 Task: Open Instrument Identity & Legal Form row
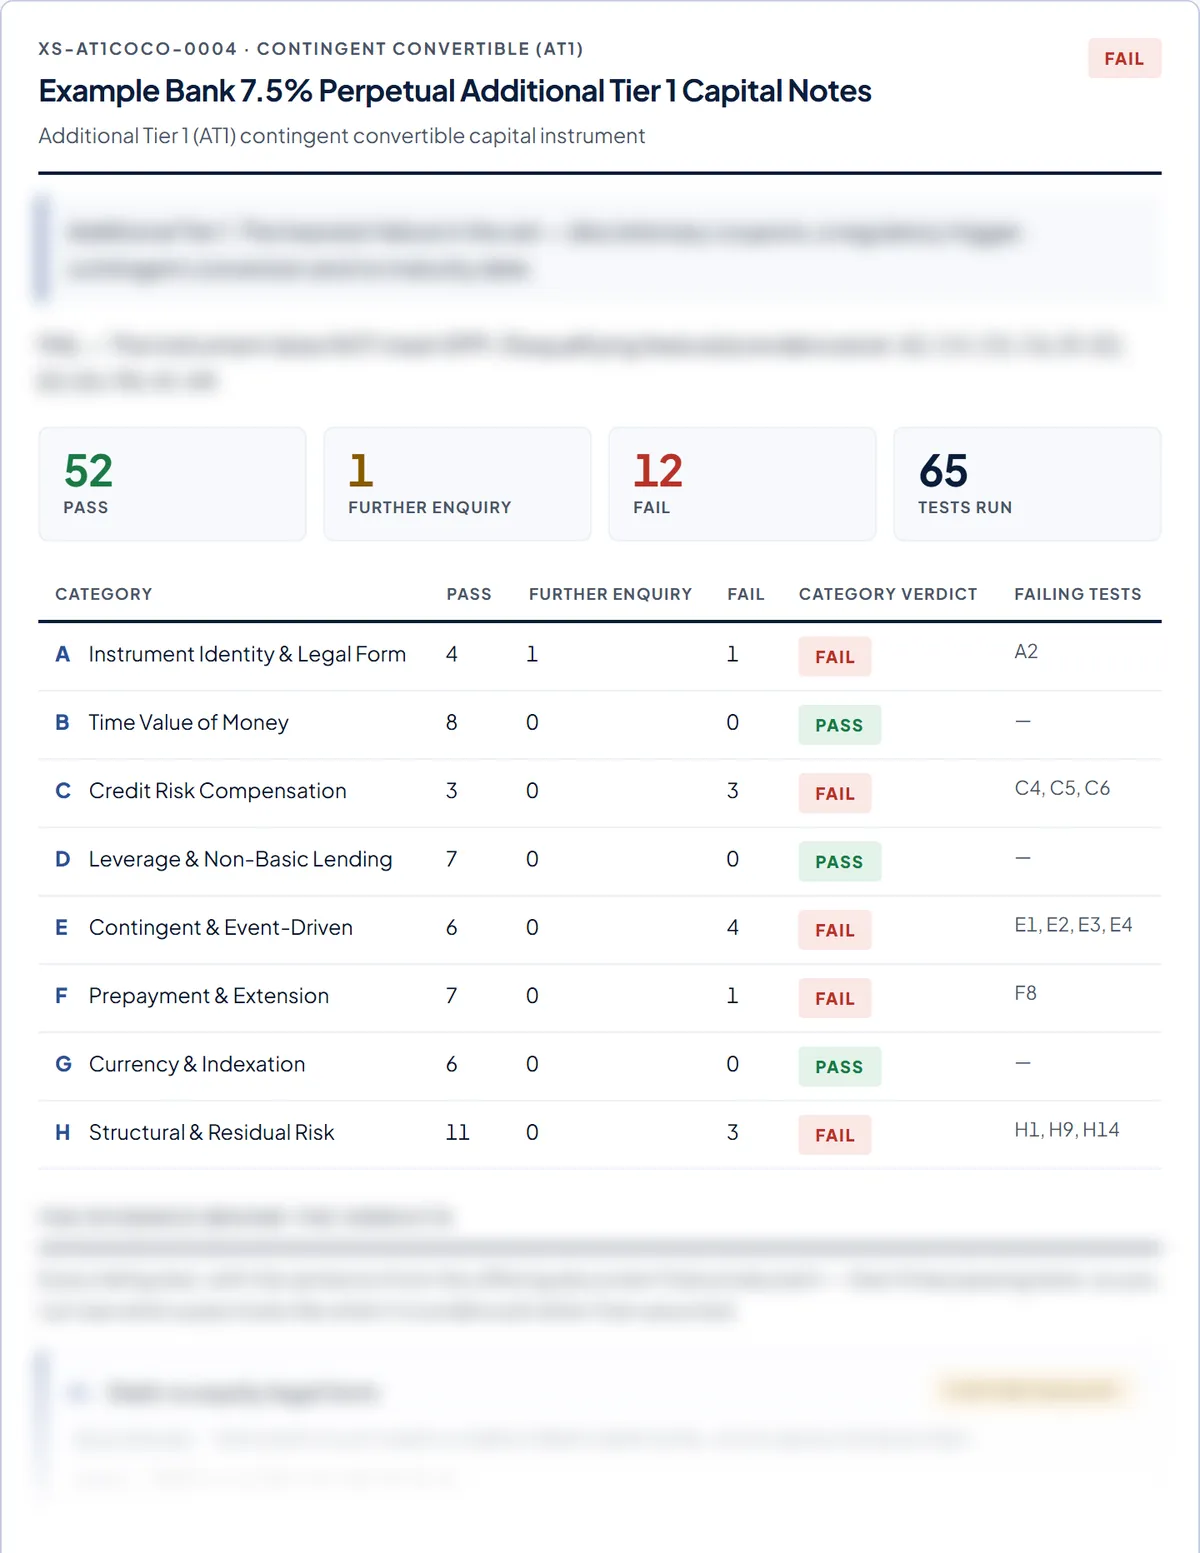point(600,656)
